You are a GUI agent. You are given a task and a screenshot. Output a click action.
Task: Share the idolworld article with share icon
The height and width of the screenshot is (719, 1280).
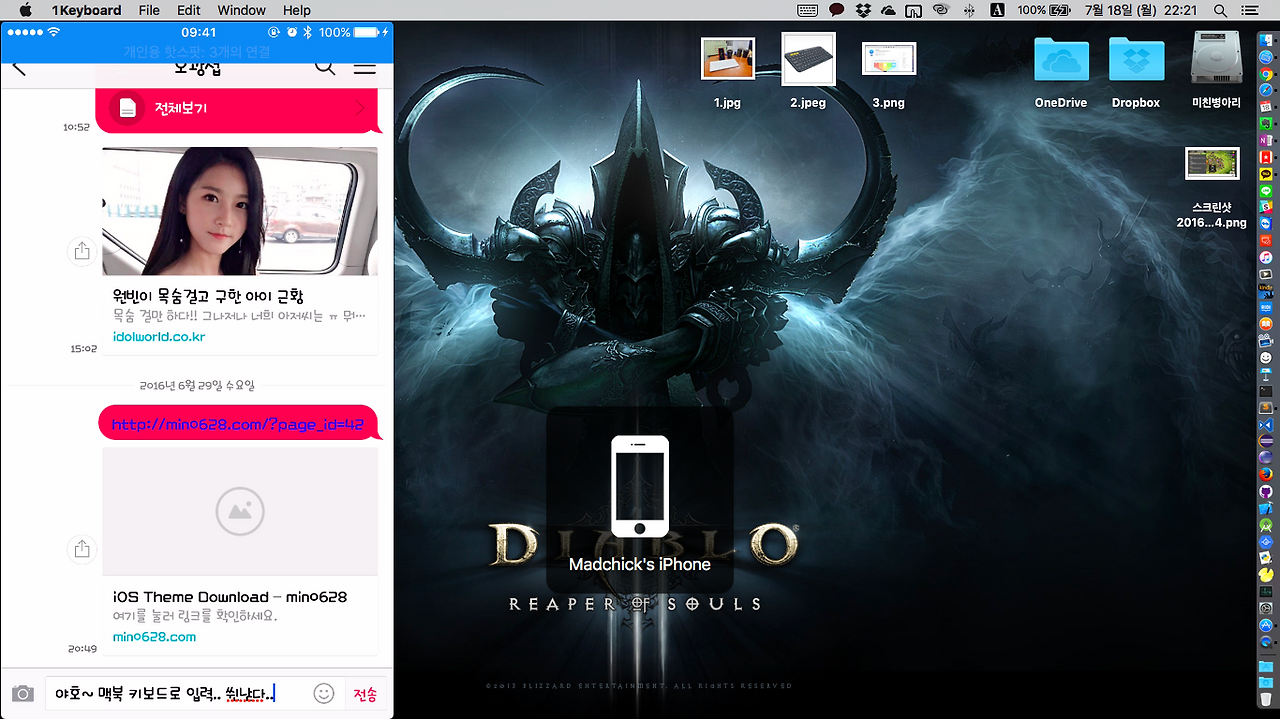click(x=82, y=251)
